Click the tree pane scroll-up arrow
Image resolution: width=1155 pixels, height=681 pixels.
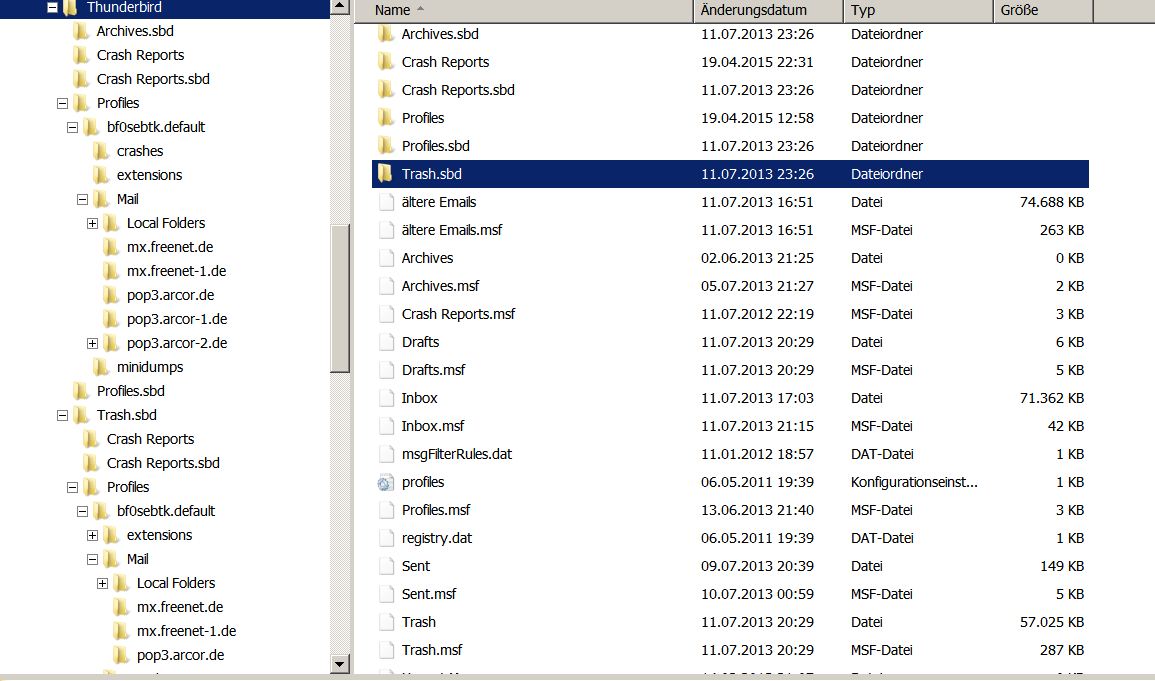(x=340, y=6)
